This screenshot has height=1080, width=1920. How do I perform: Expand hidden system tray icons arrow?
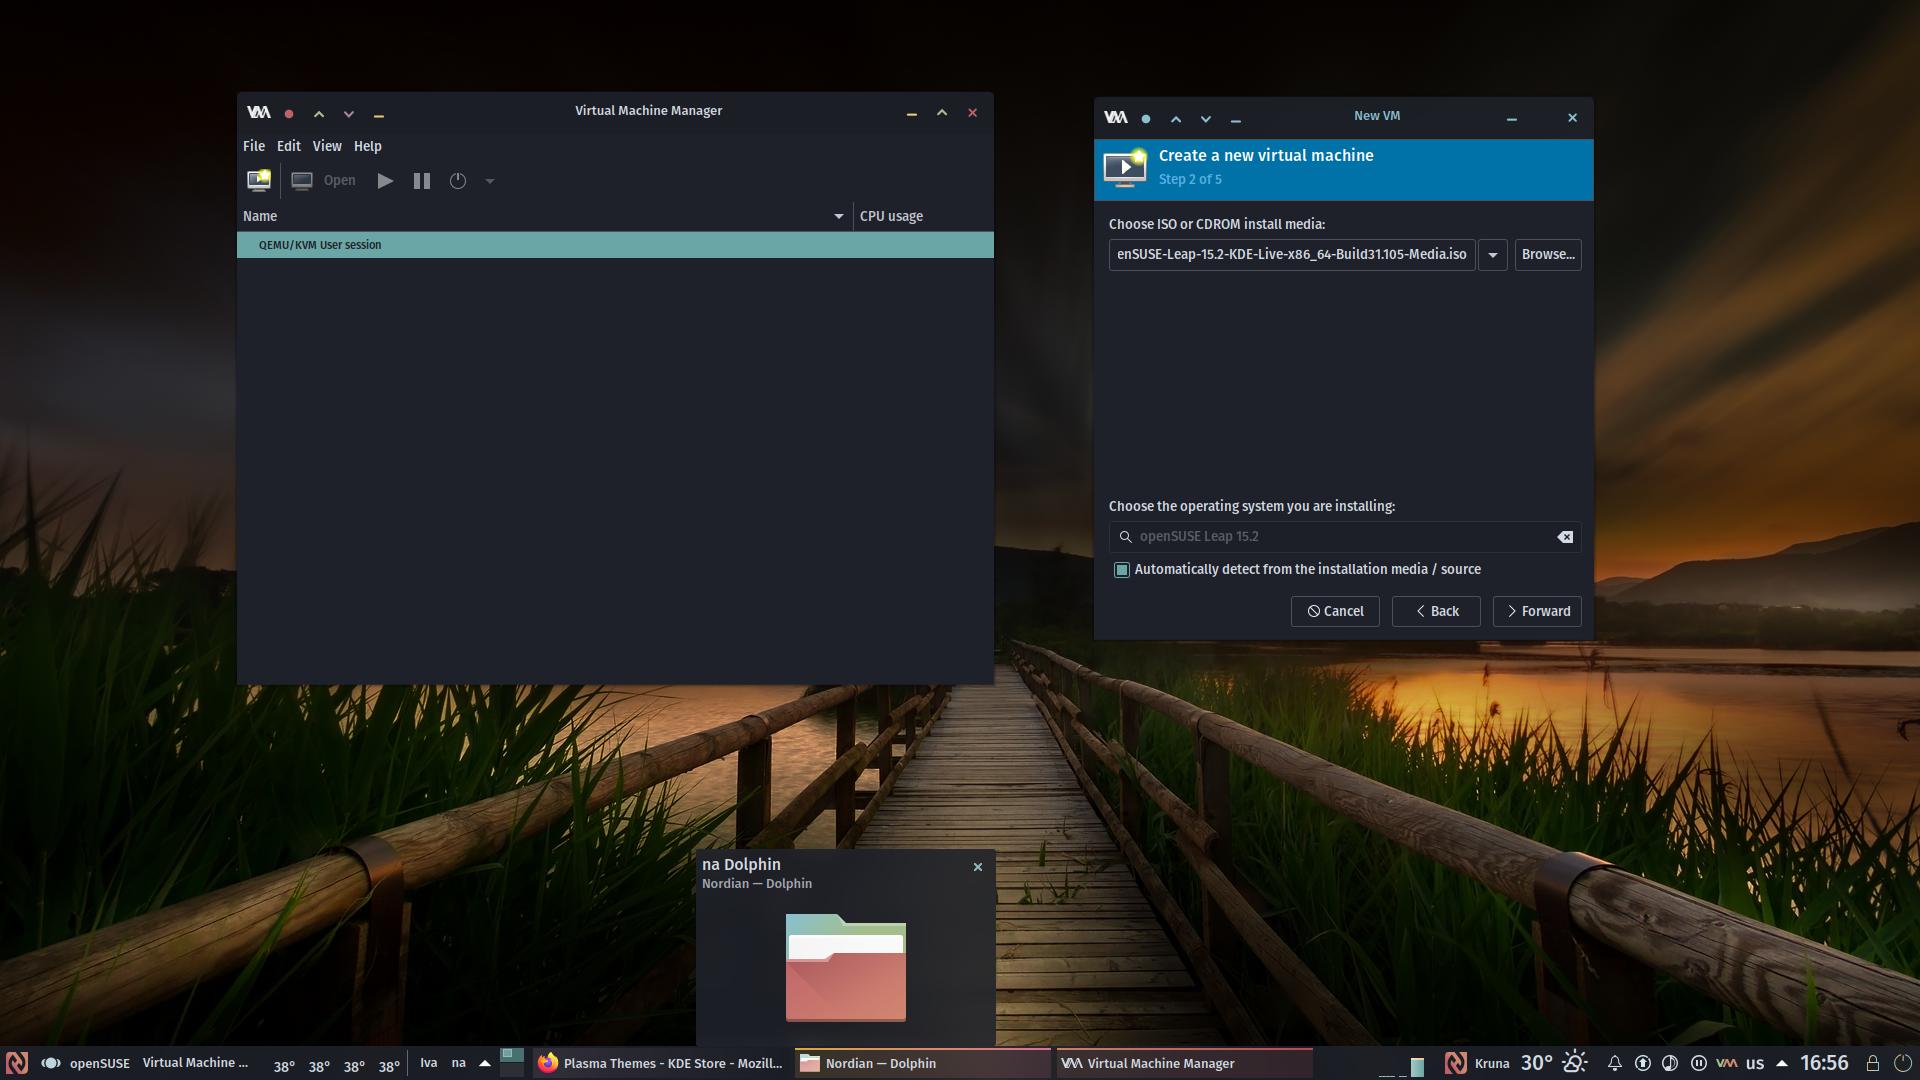point(1782,1063)
